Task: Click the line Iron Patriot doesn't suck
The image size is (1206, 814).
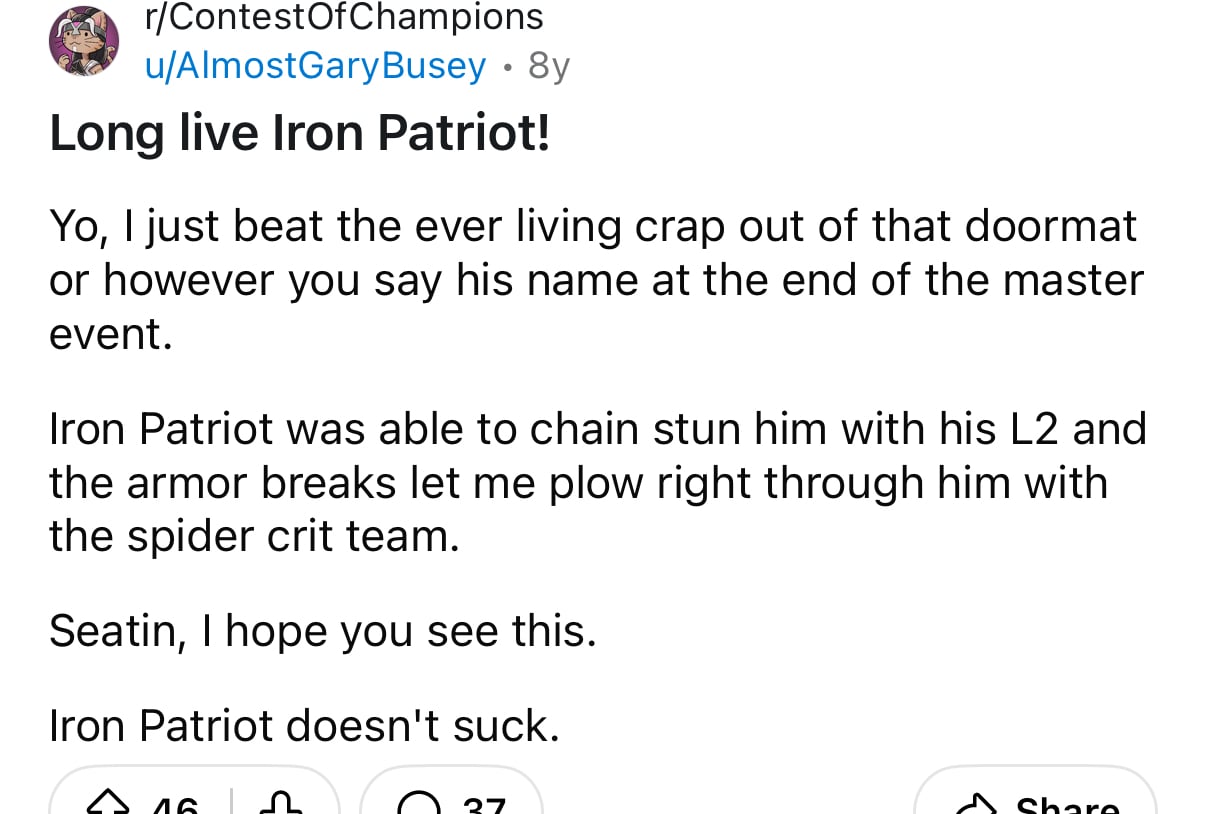Action: pyautogui.click(x=304, y=726)
